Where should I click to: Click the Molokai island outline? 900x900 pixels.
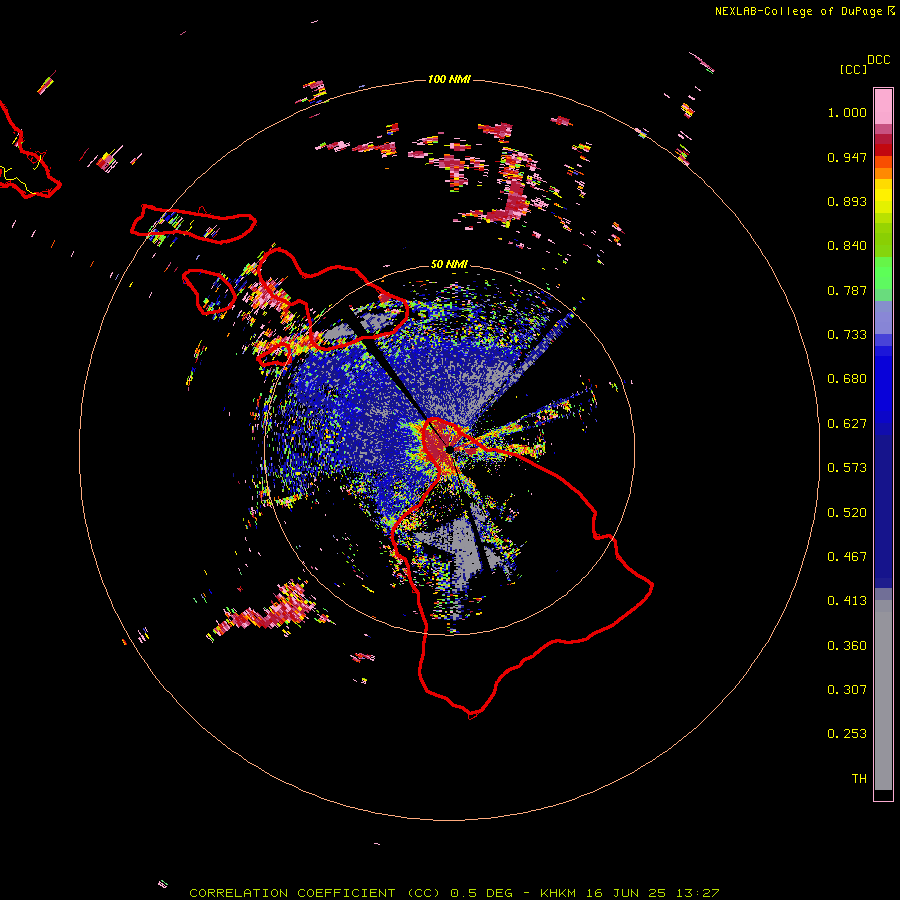tap(192, 224)
